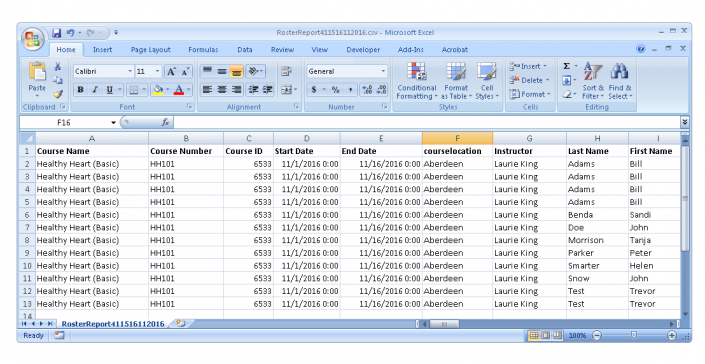Toggle Underline formatting
Viewport: 705px width, 364px height.
pos(109,90)
